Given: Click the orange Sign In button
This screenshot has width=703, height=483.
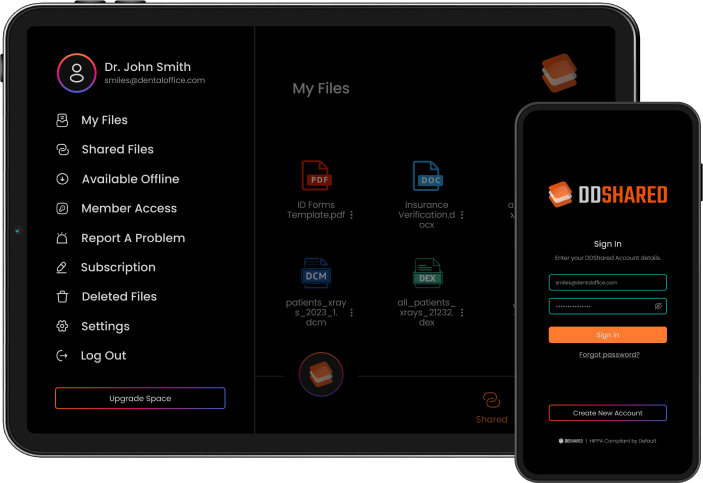Looking at the screenshot, I should [608, 335].
